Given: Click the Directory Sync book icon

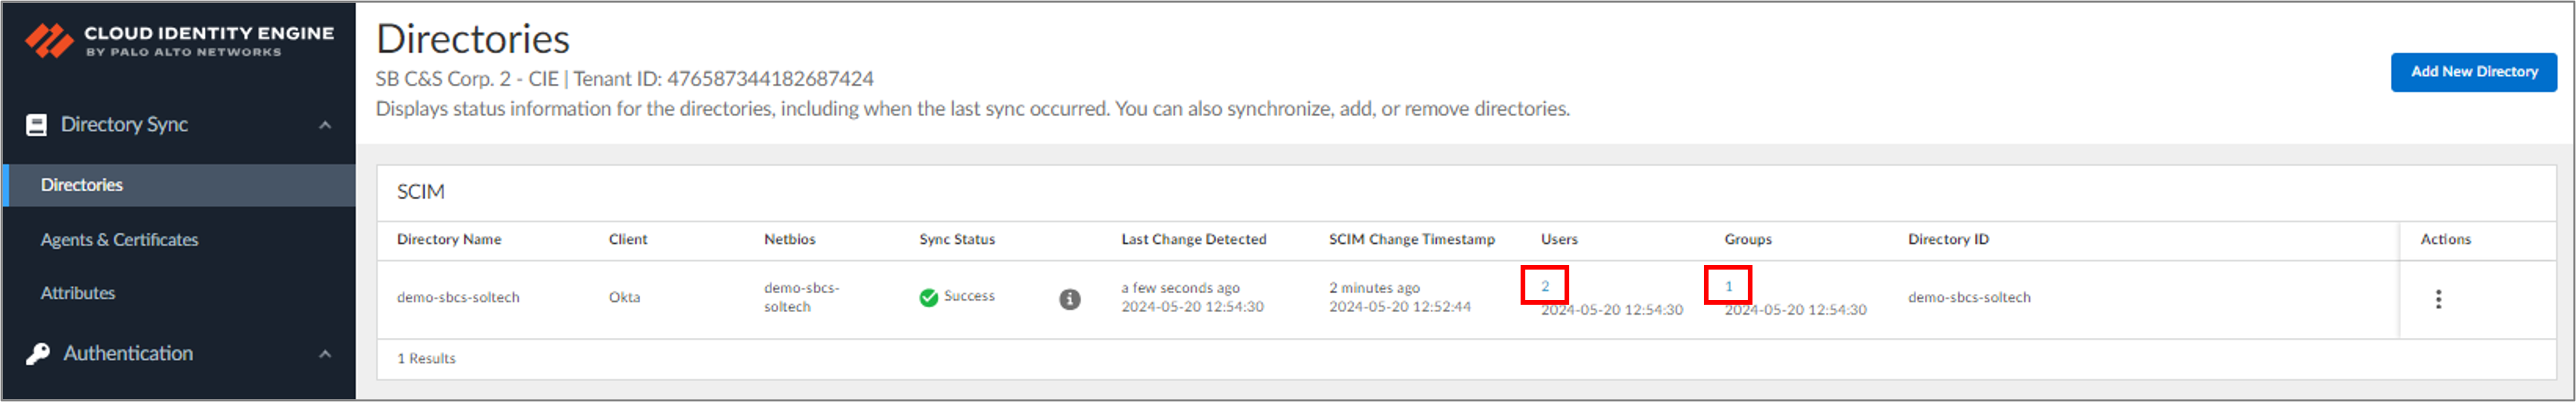Looking at the screenshot, I should point(36,125).
